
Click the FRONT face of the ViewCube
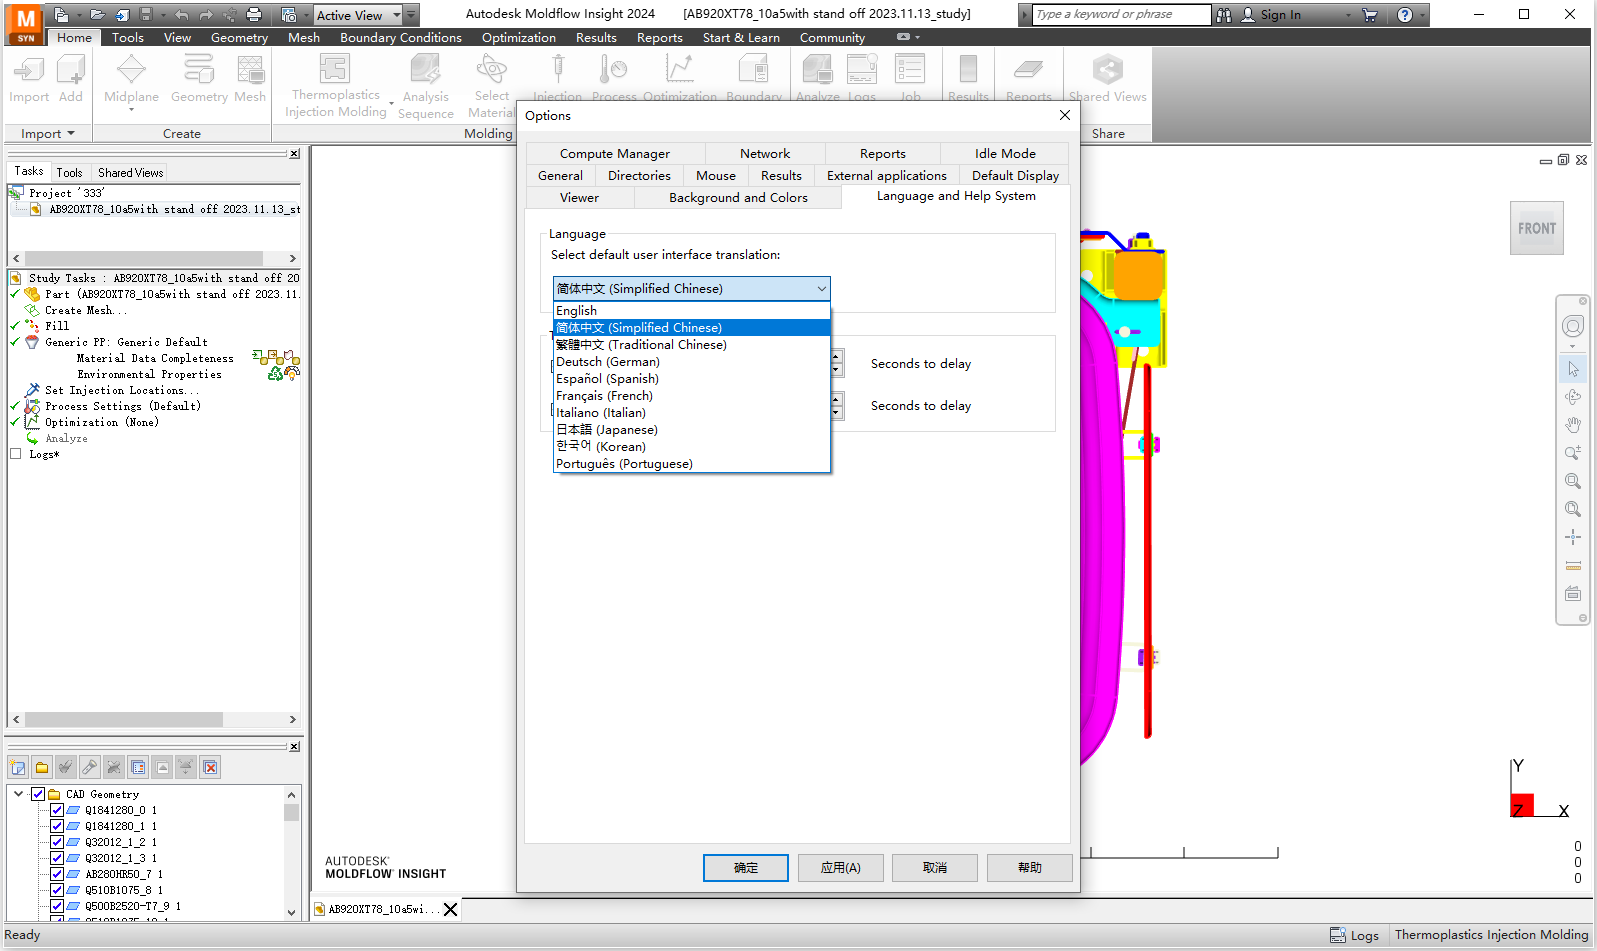1537,228
